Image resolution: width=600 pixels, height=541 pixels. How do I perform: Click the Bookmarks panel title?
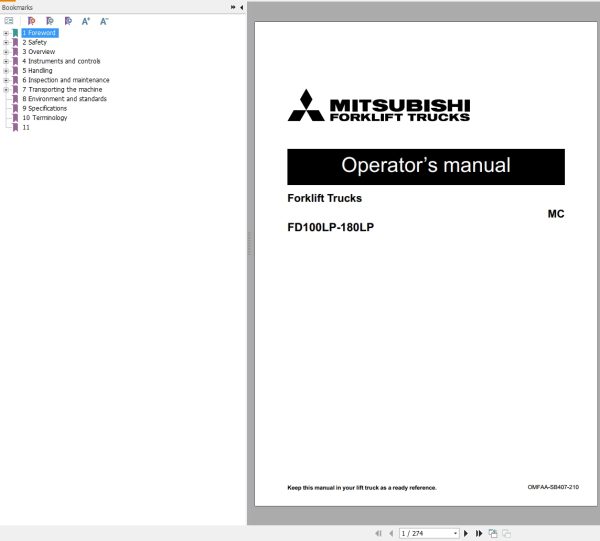[x=17, y=7]
